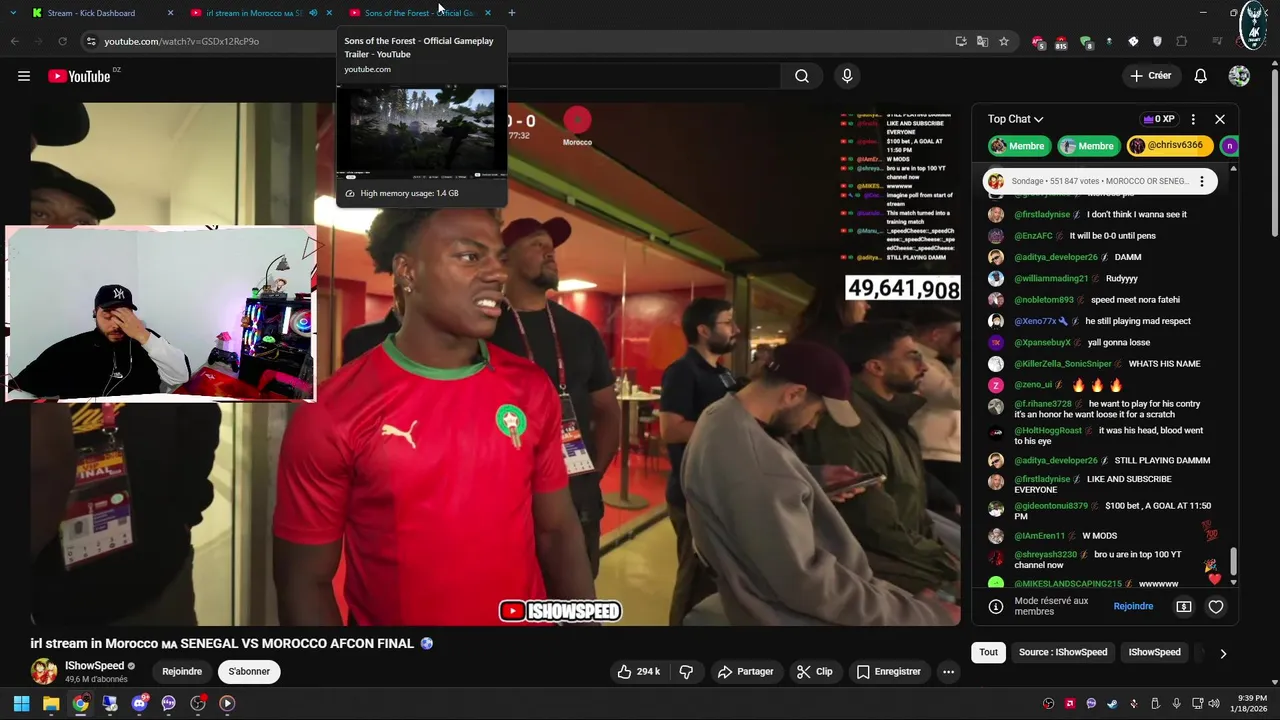
Task: Open the YouTube account avatar menu
Action: point(1239,76)
